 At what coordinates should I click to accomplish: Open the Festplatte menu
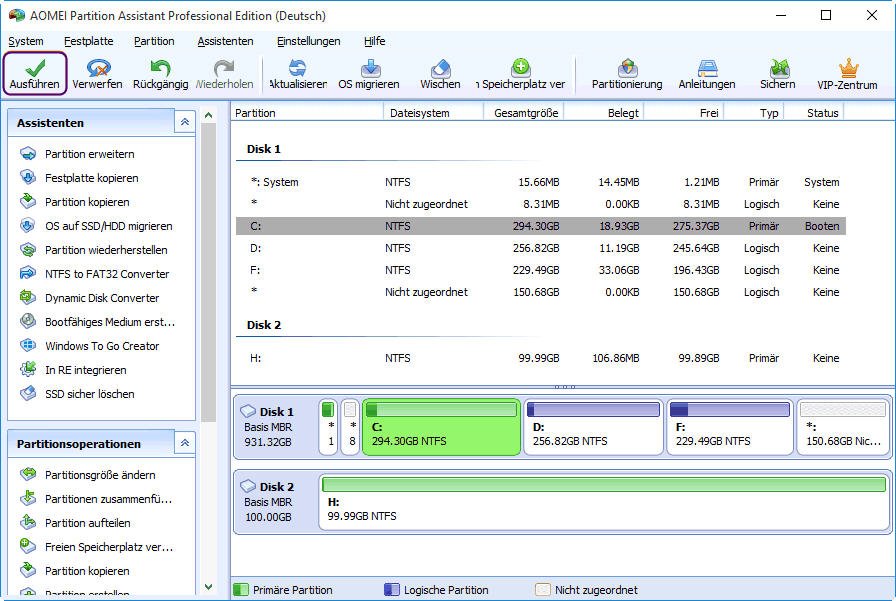[x=89, y=41]
